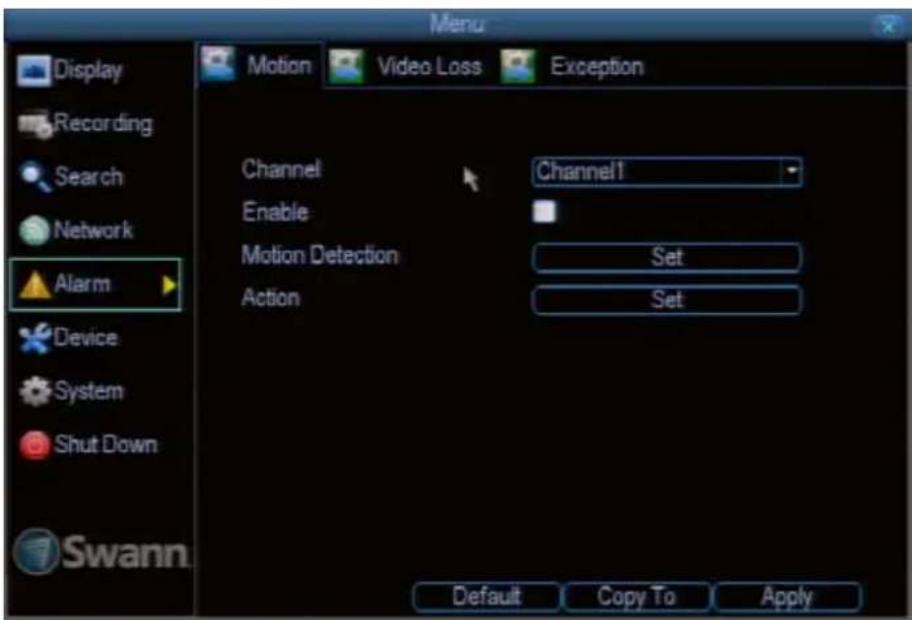Screen dimensions: 912x620
Task: Switch to the Motion tab
Action: tap(259, 65)
